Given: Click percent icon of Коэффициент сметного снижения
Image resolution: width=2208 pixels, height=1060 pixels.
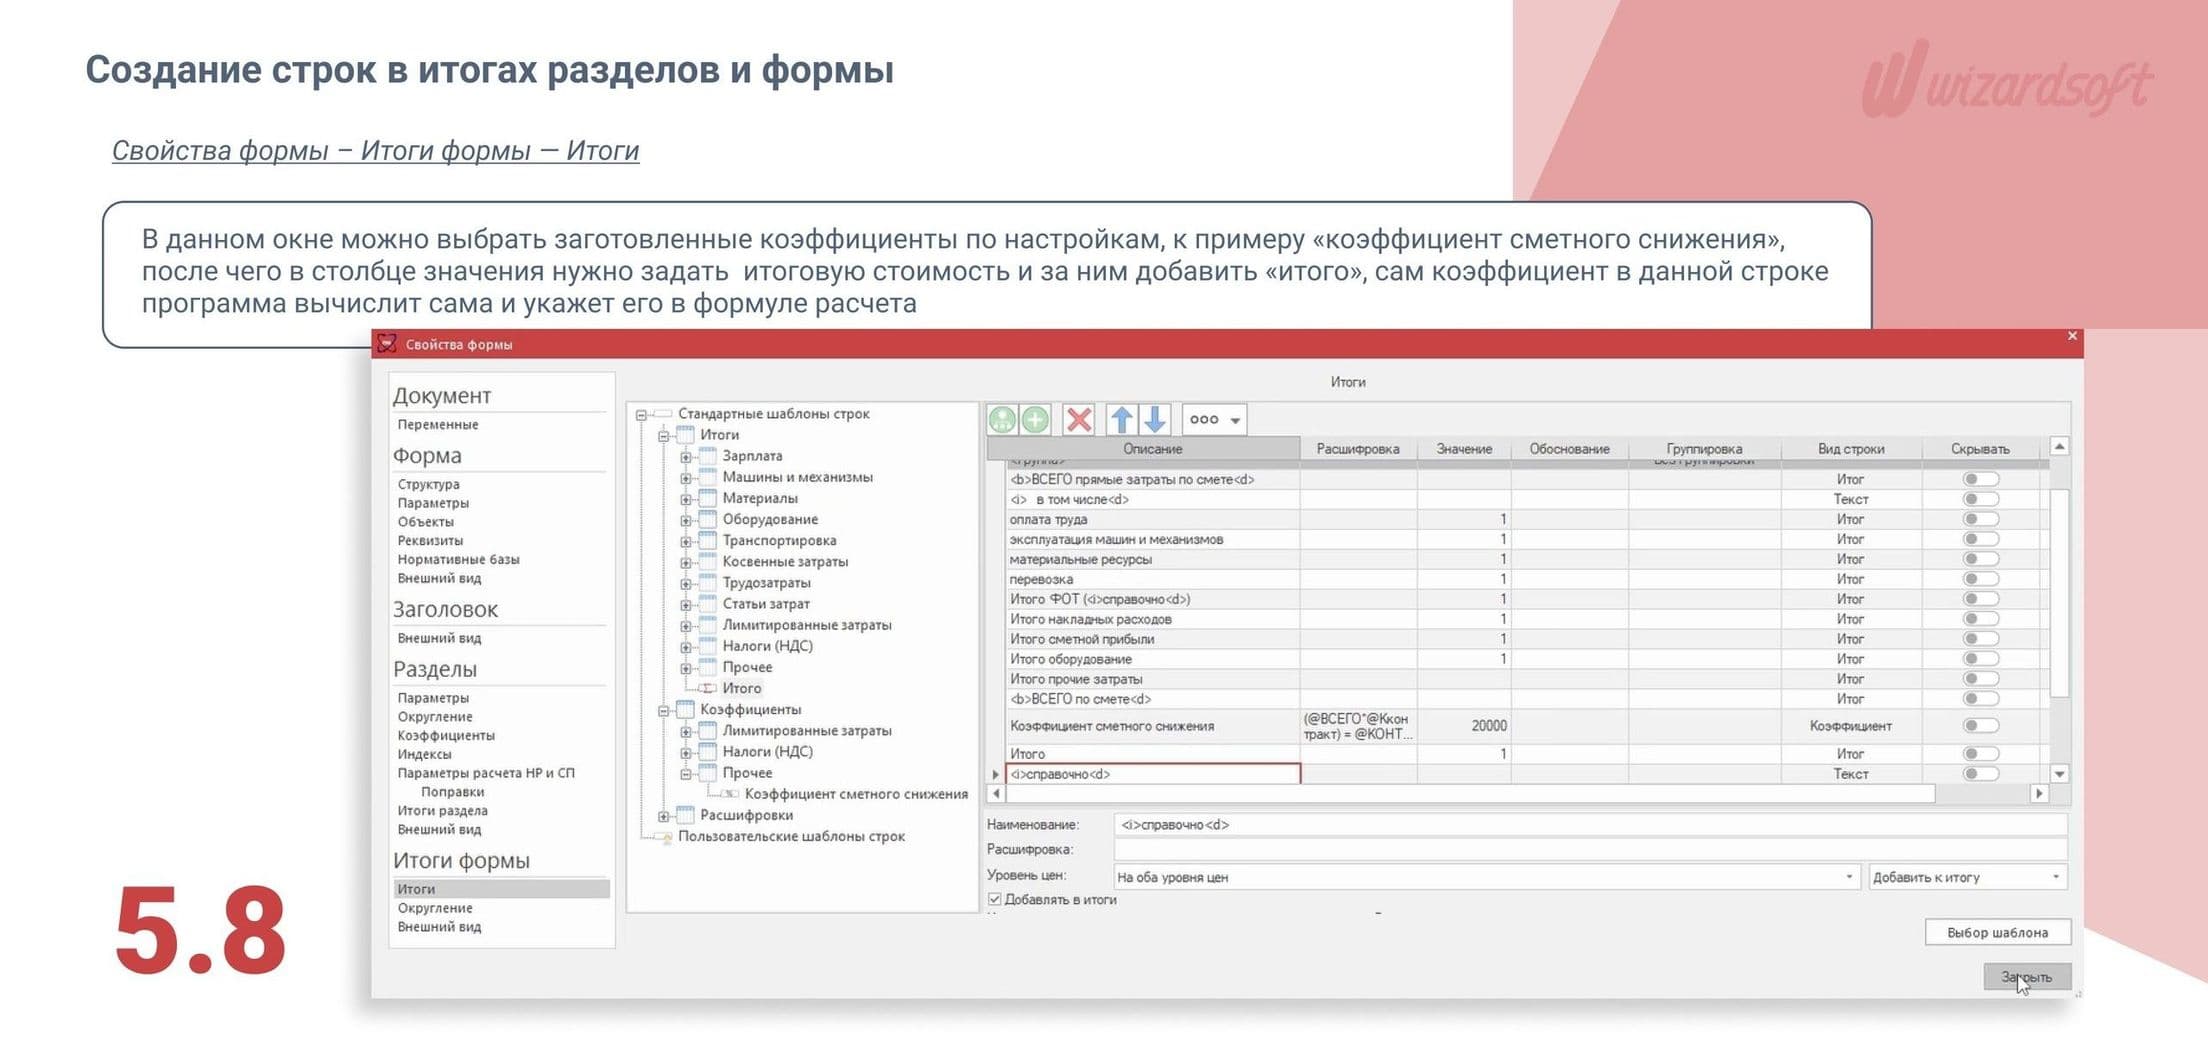Looking at the screenshot, I should pyautogui.click(x=731, y=794).
